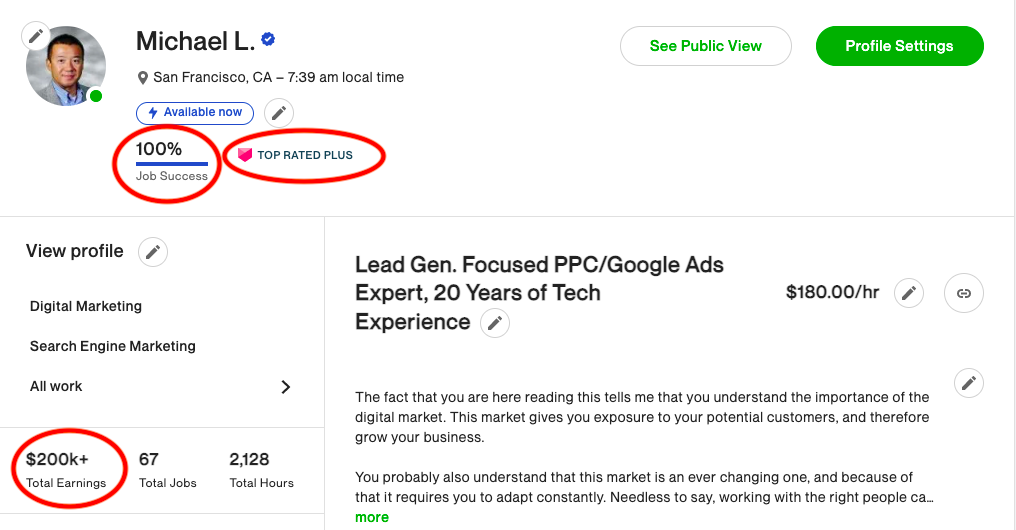
Task: Edit the profile title pencil icon
Action: [495, 323]
